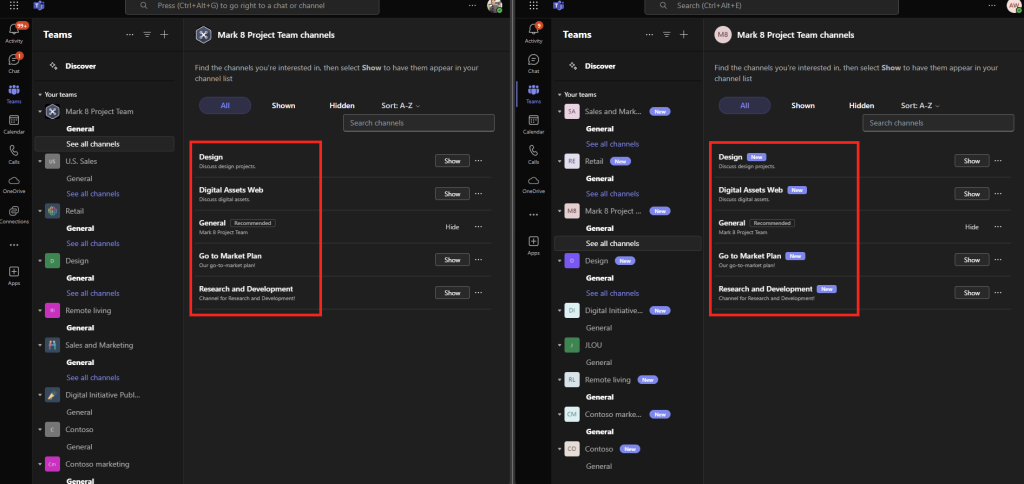This screenshot has width=1024, height=484.
Task: Click the Search channels field in left window
Action: point(419,123)
